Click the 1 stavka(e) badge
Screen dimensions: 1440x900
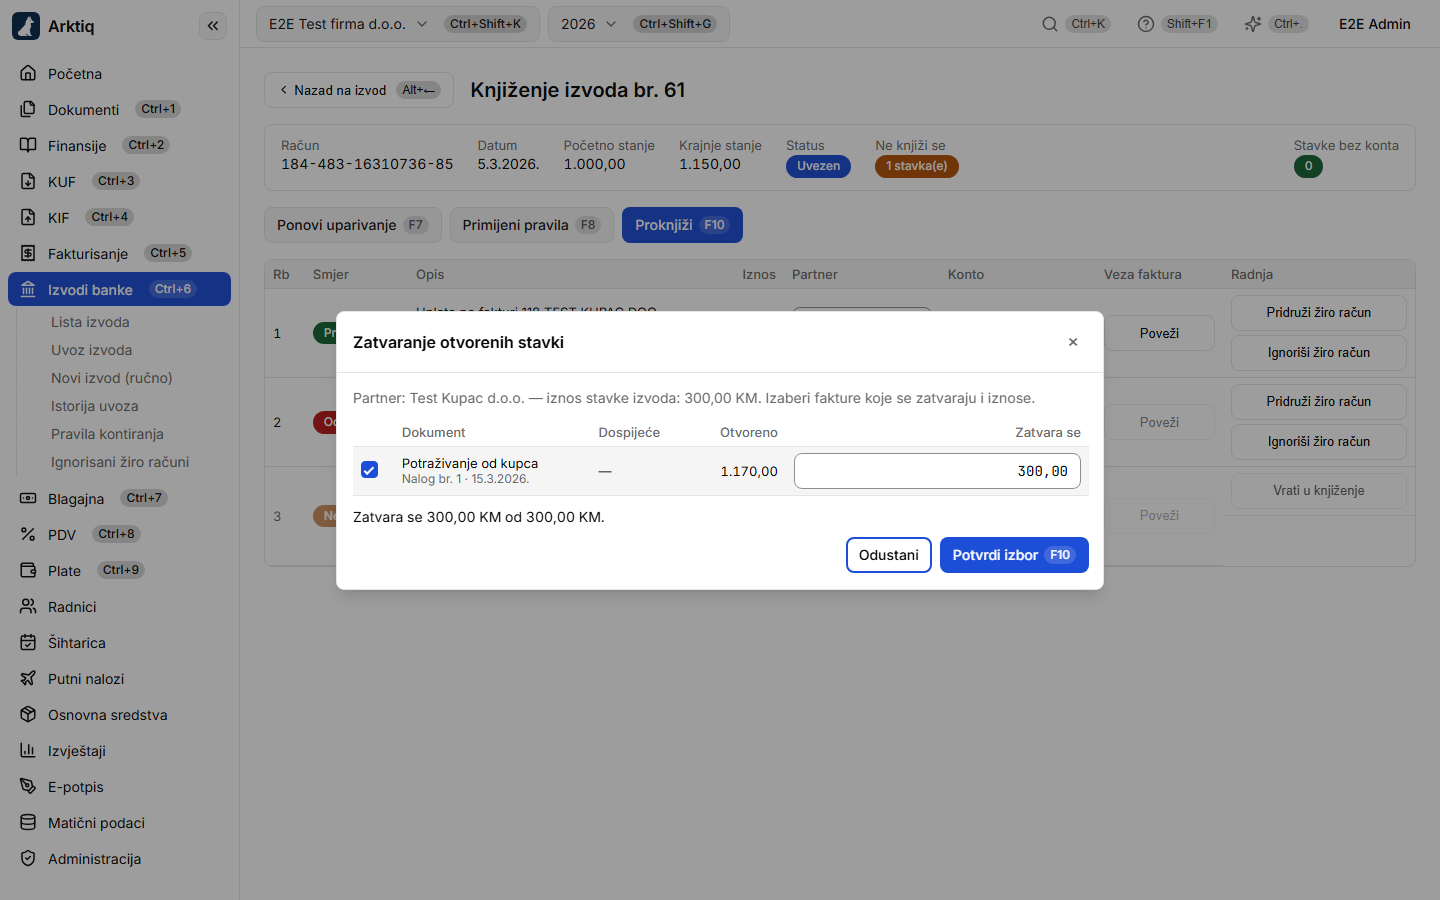[x=917, y=166]
